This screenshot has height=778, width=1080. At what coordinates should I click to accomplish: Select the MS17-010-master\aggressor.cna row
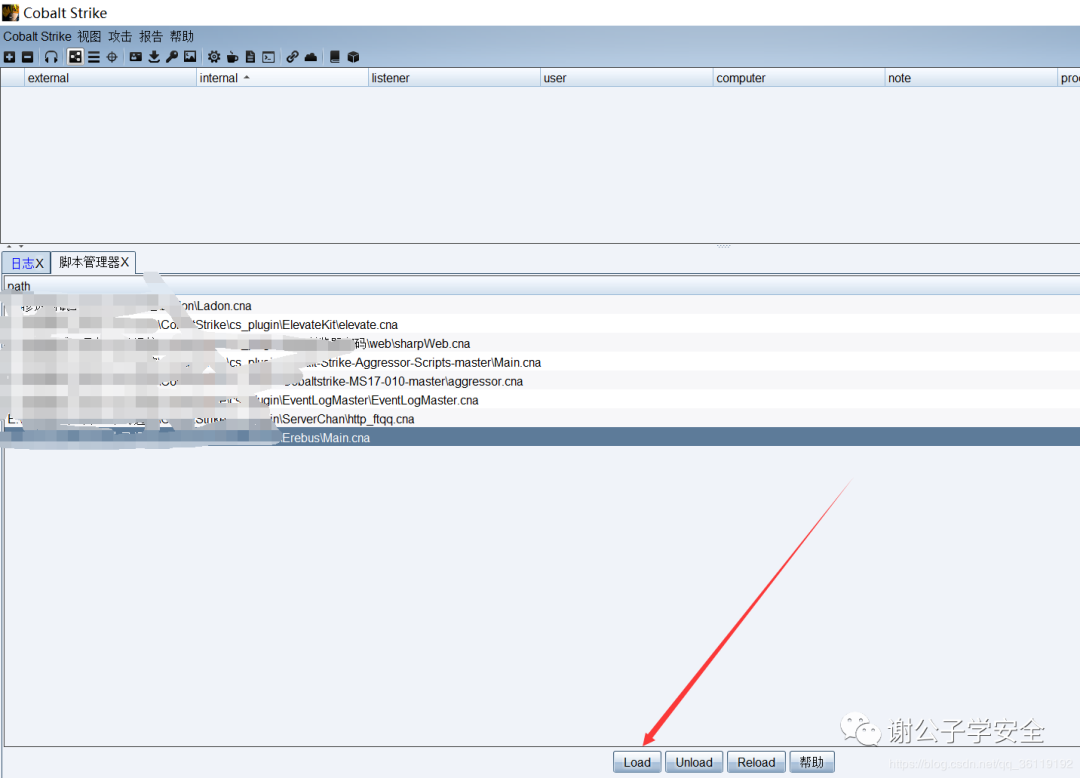tap(542, 381)
